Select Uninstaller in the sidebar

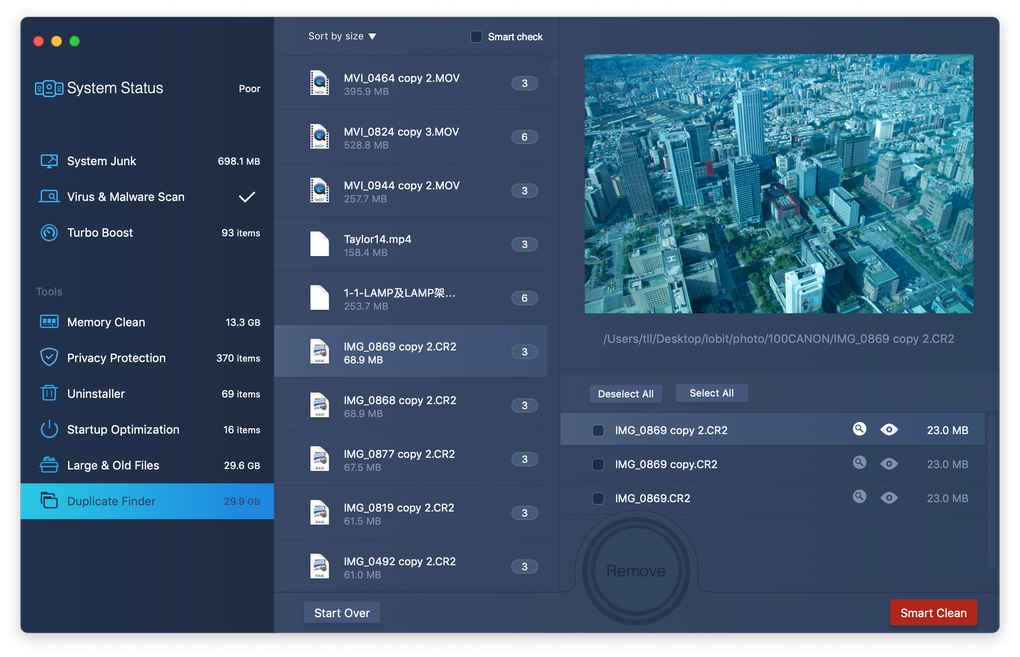[x=147, y=394]
